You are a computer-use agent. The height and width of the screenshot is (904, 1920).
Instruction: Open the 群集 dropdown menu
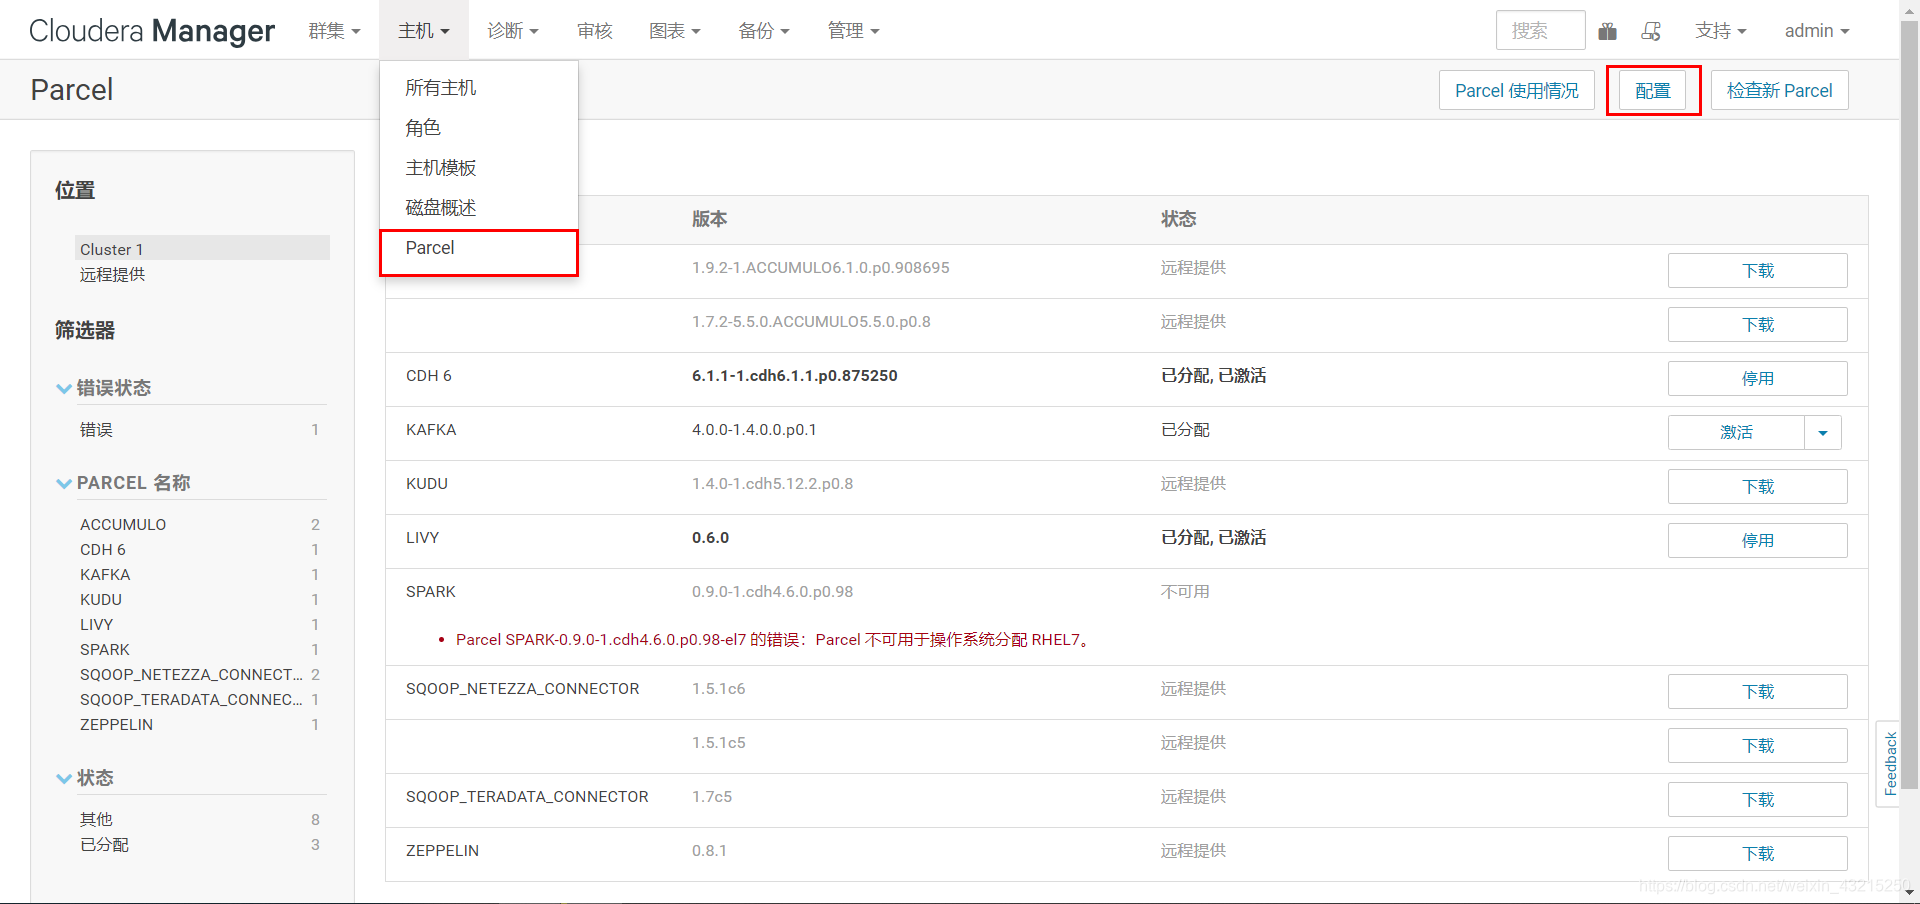click(x=334, y=31)
